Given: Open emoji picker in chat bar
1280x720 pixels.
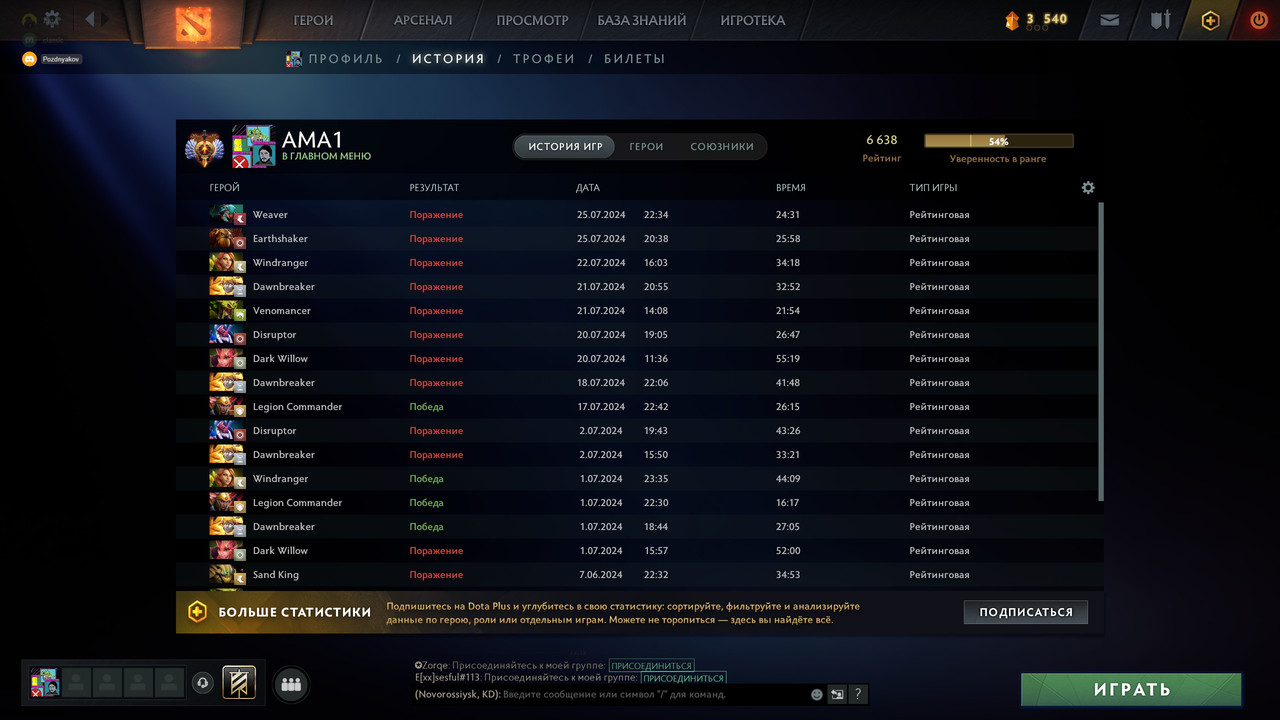Looking at the screenshot, I should tap(817, 694).
